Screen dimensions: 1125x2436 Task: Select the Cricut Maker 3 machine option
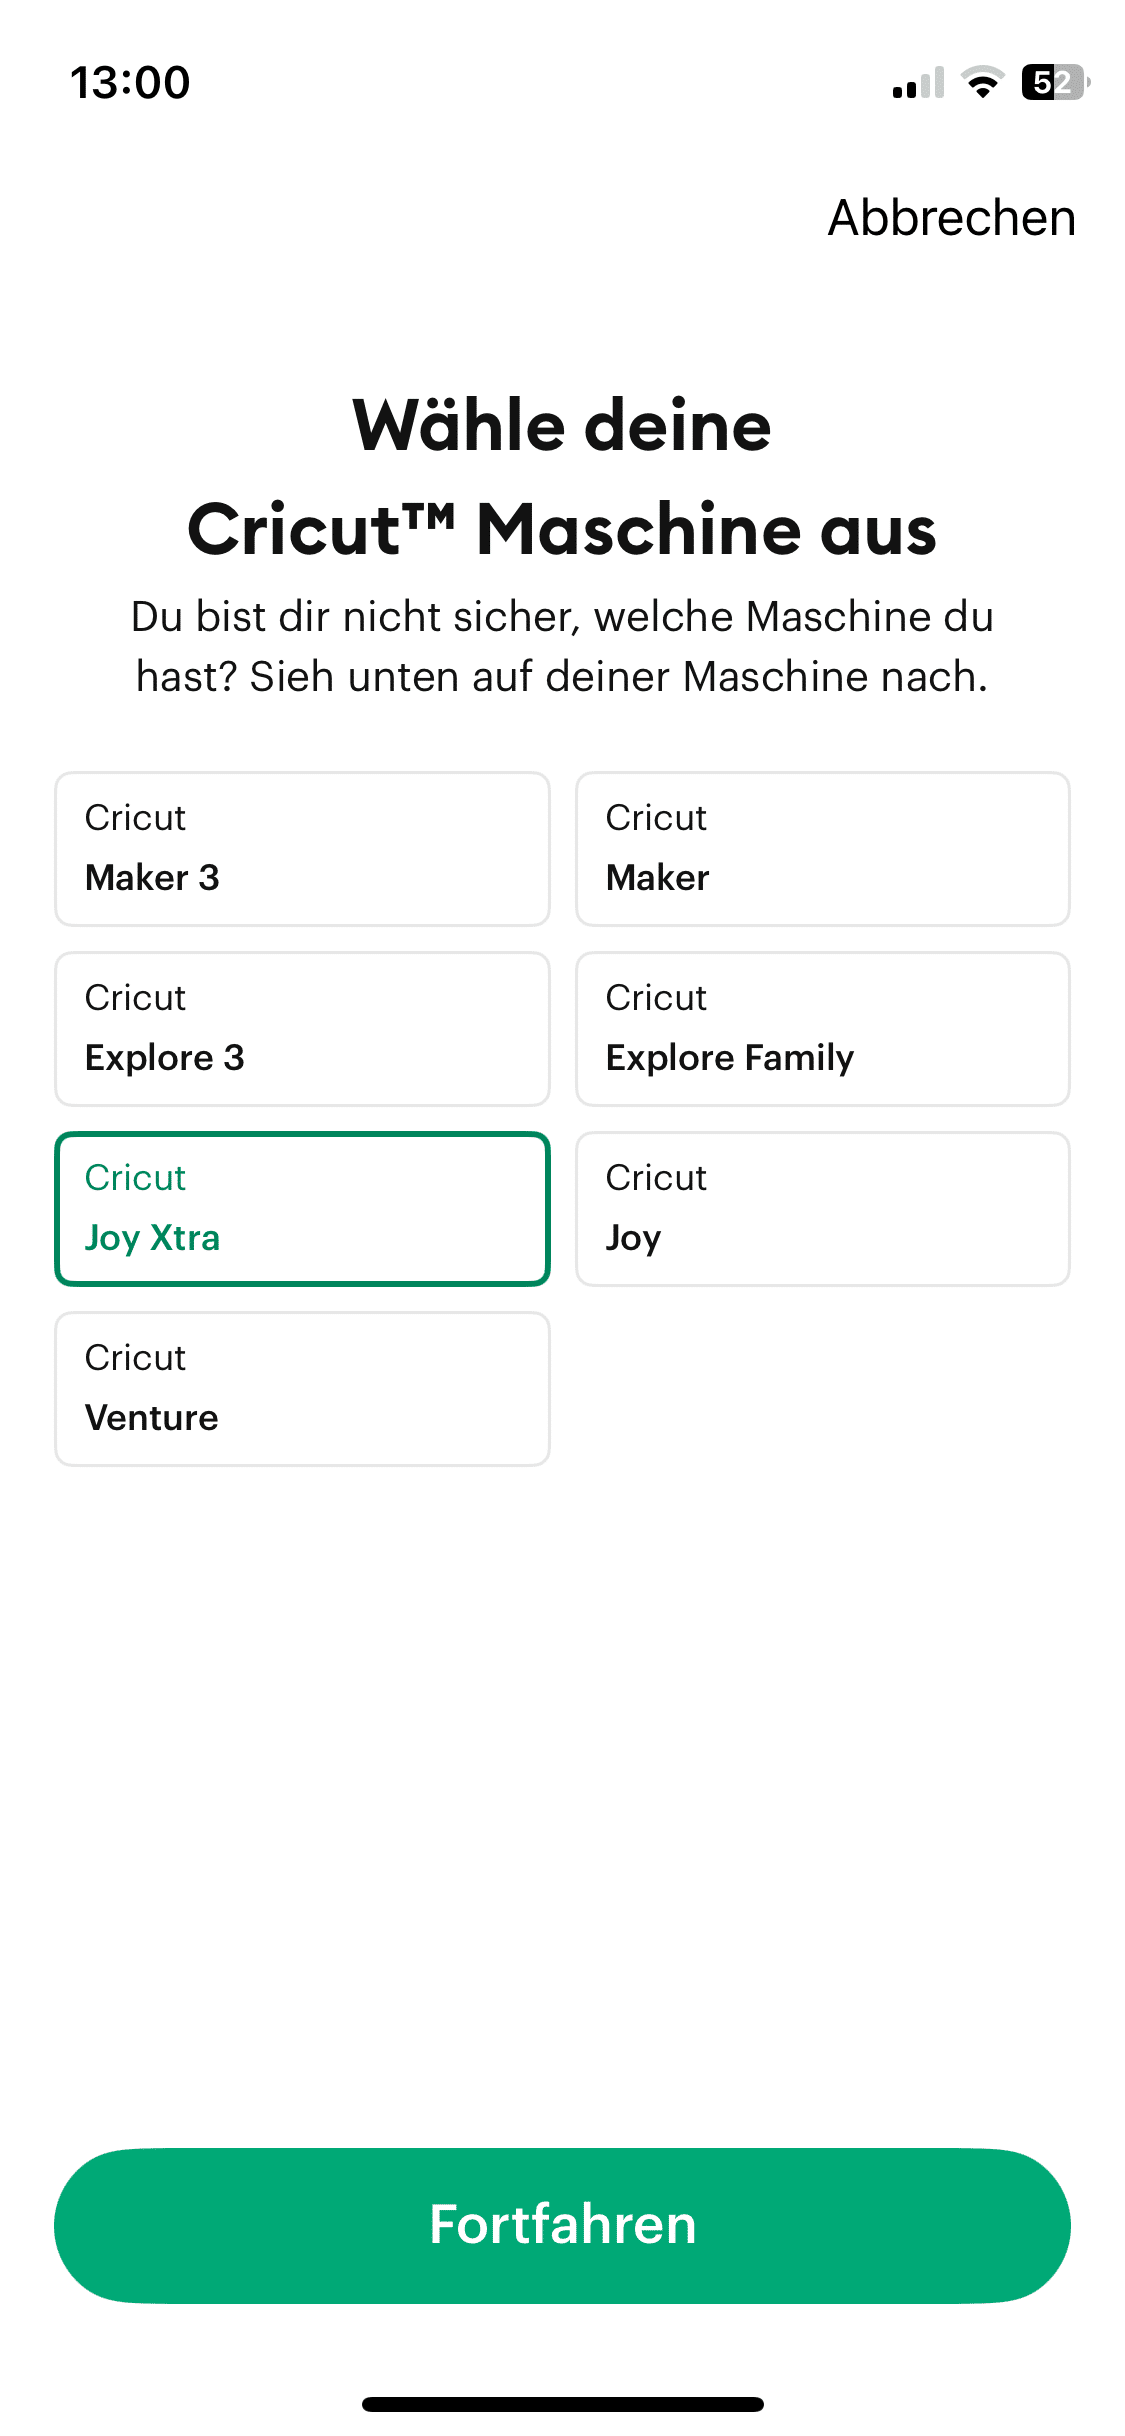coord(302,849)
